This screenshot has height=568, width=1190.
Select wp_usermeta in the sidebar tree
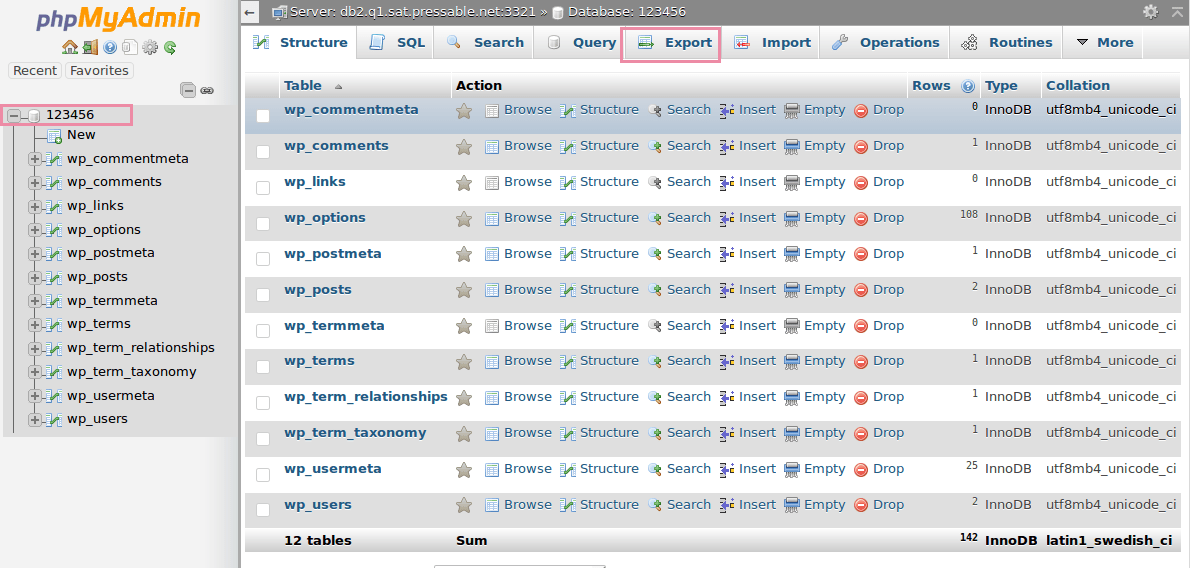tap(111, 396)
